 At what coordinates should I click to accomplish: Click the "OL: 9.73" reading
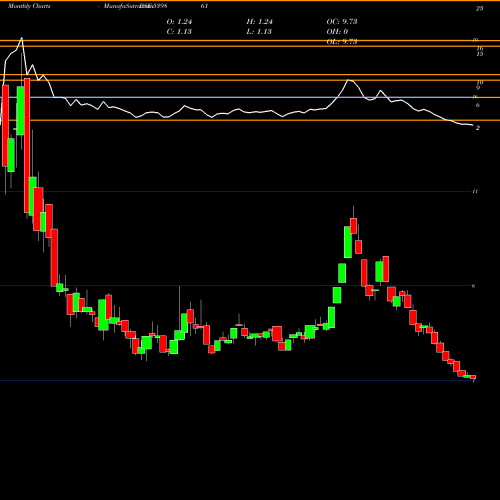coord(342,41)
